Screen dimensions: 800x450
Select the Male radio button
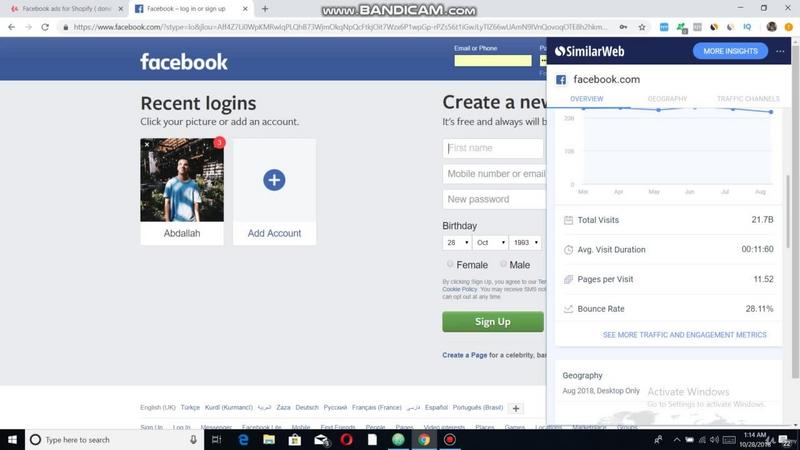[x=503, y=264]
